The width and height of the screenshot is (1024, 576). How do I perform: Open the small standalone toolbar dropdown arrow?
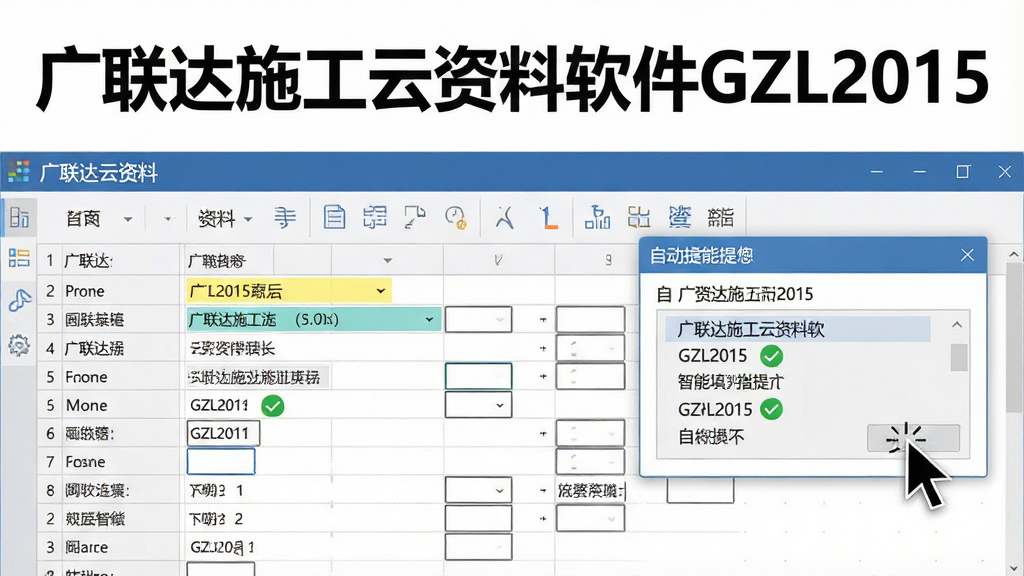click(x=168, y=219)
